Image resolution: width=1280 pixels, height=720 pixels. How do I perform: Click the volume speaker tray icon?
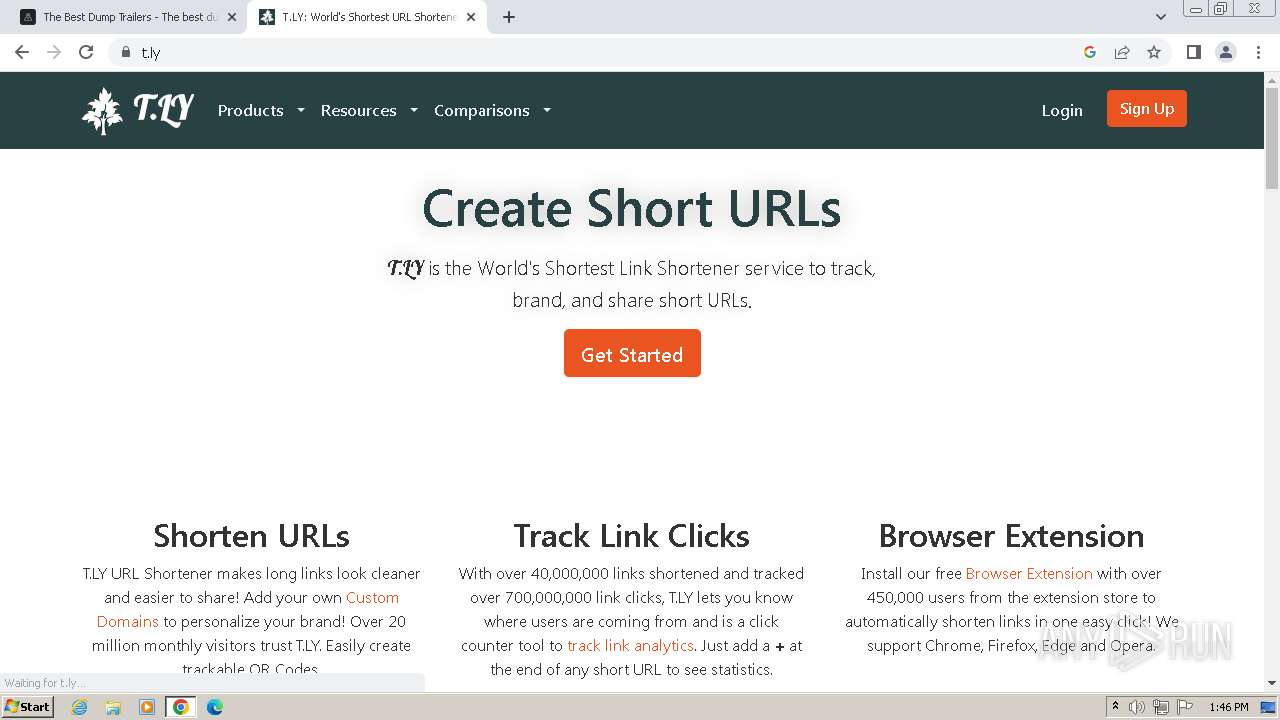click(1137, 707)
